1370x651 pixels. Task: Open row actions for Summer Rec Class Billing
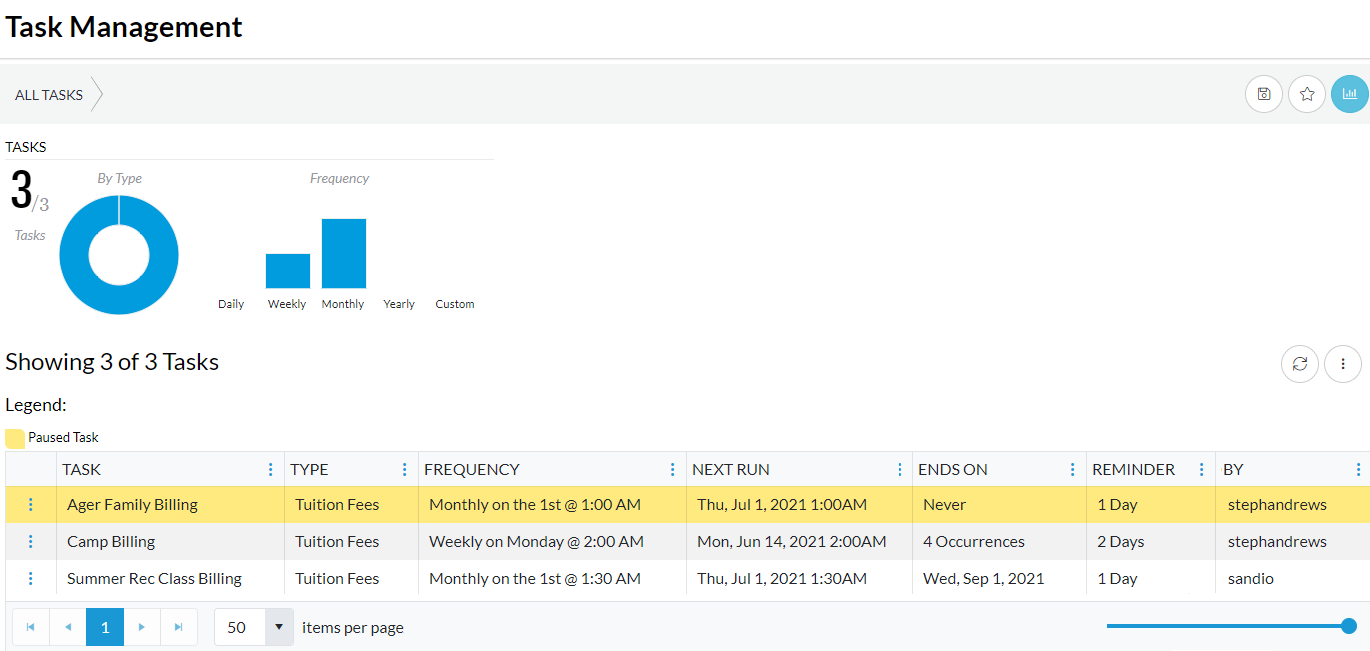click(30, 579)
